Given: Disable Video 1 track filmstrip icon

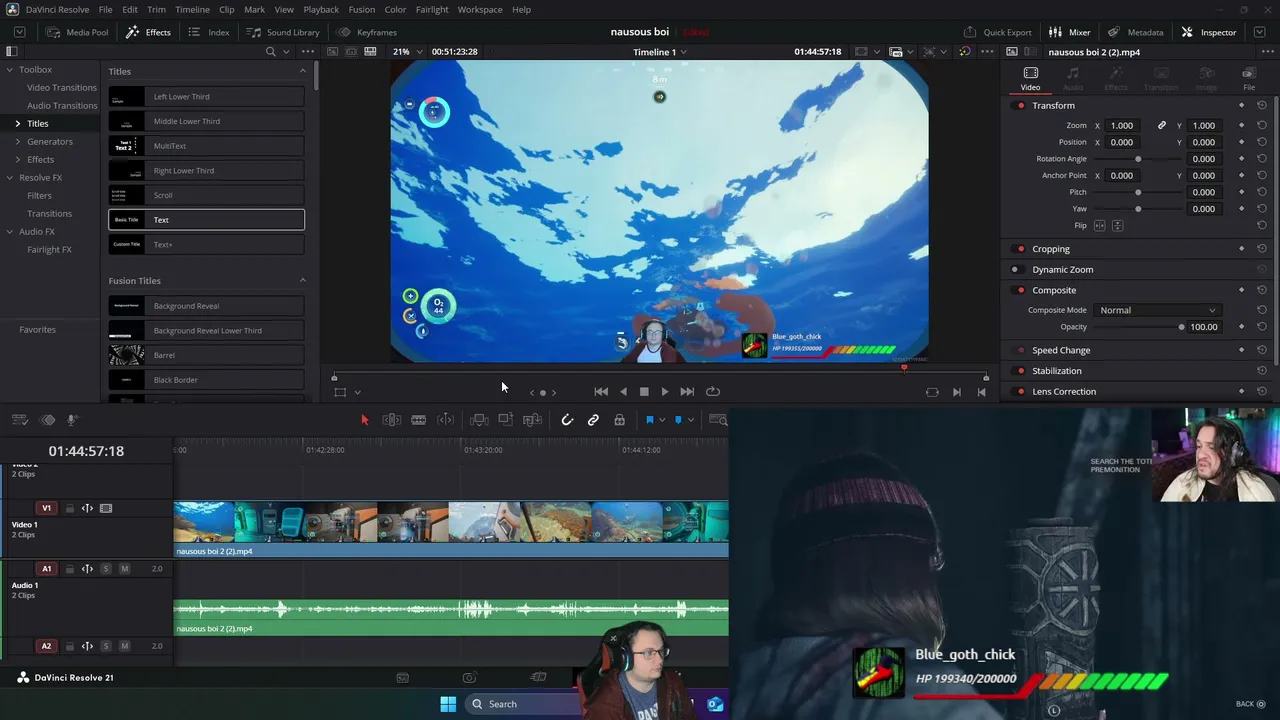Looking at the screenshot, I should (x=106, y=508).
